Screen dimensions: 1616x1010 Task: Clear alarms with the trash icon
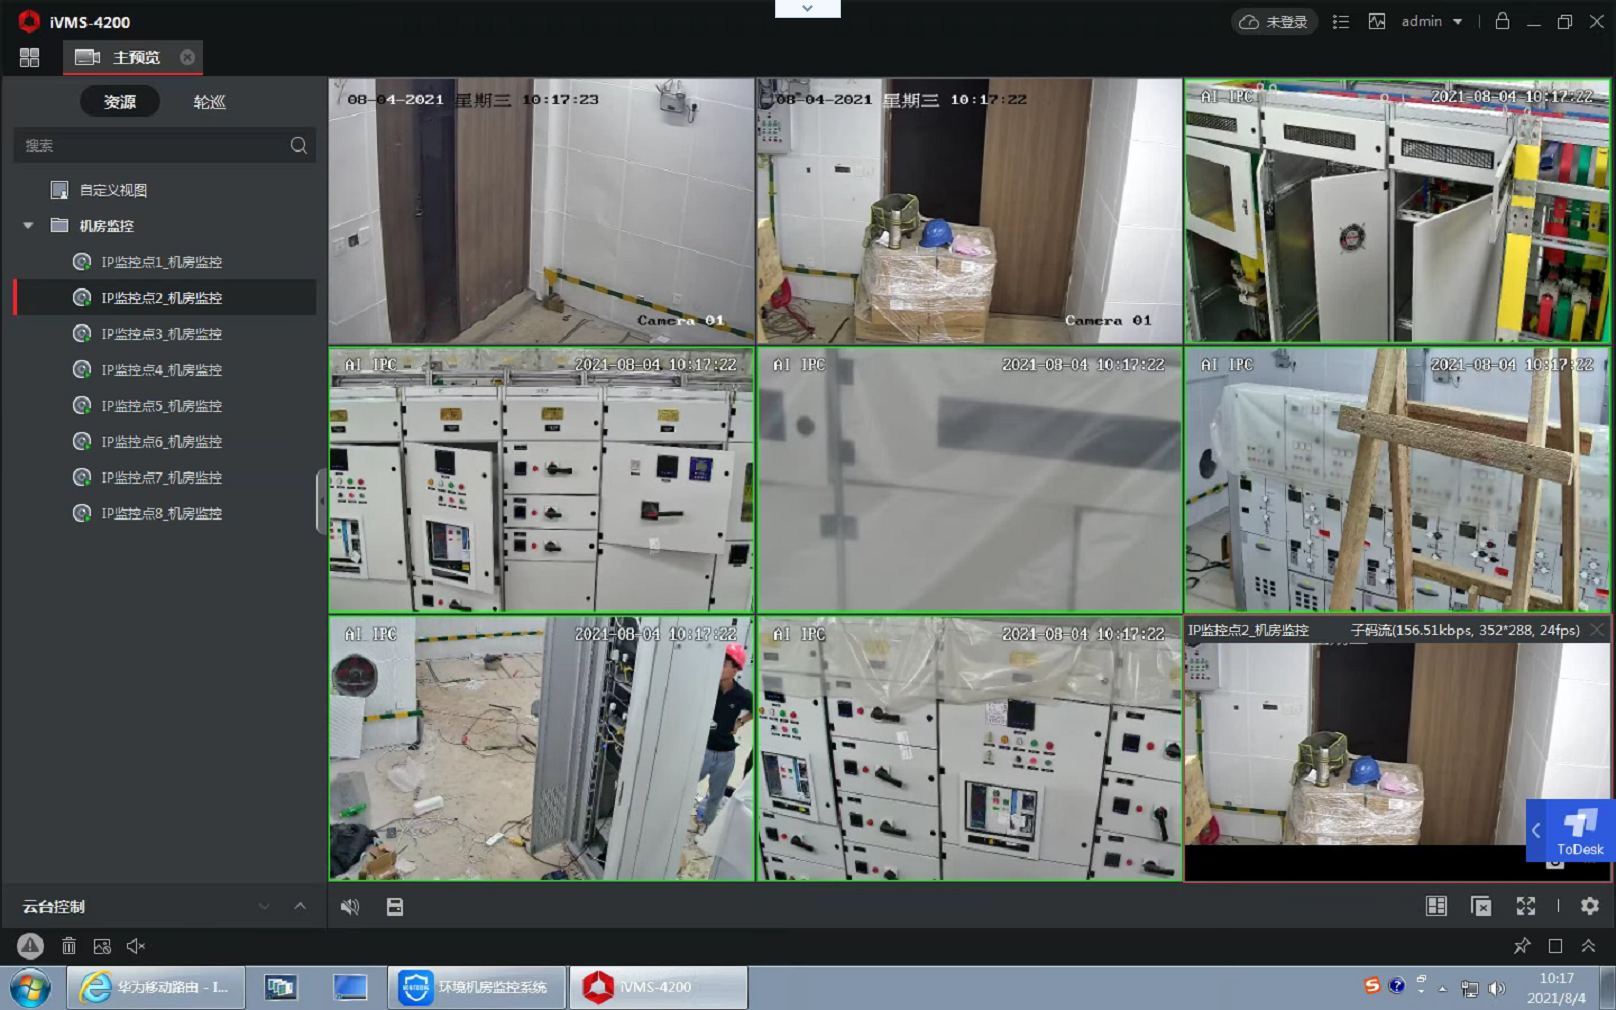pyautogui.click(x=69, y=946)
